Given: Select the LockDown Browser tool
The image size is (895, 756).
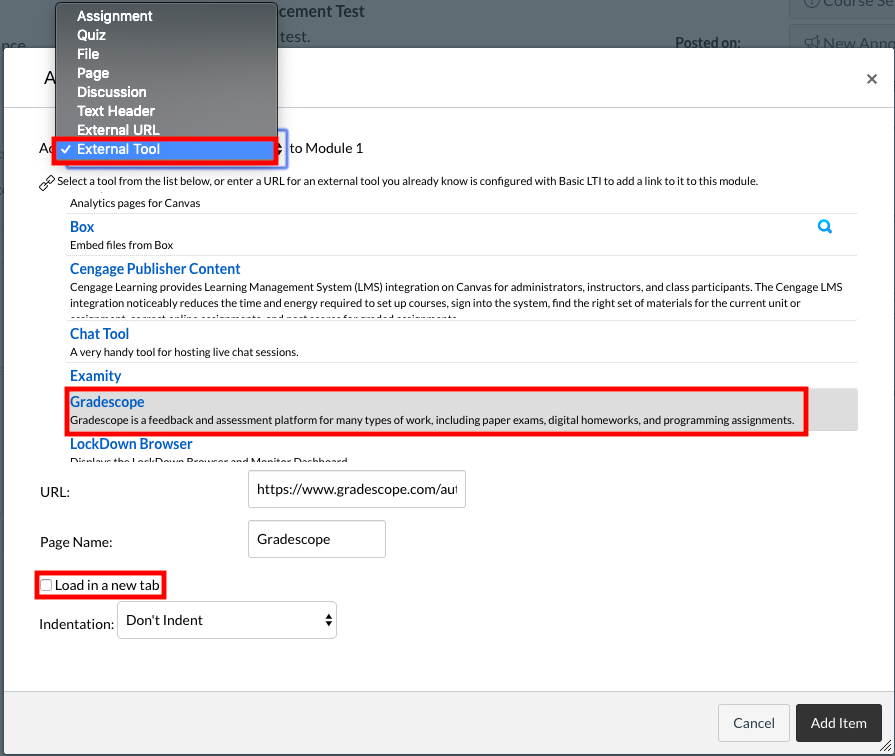Looking at the screenshot, I should [131, 444].
